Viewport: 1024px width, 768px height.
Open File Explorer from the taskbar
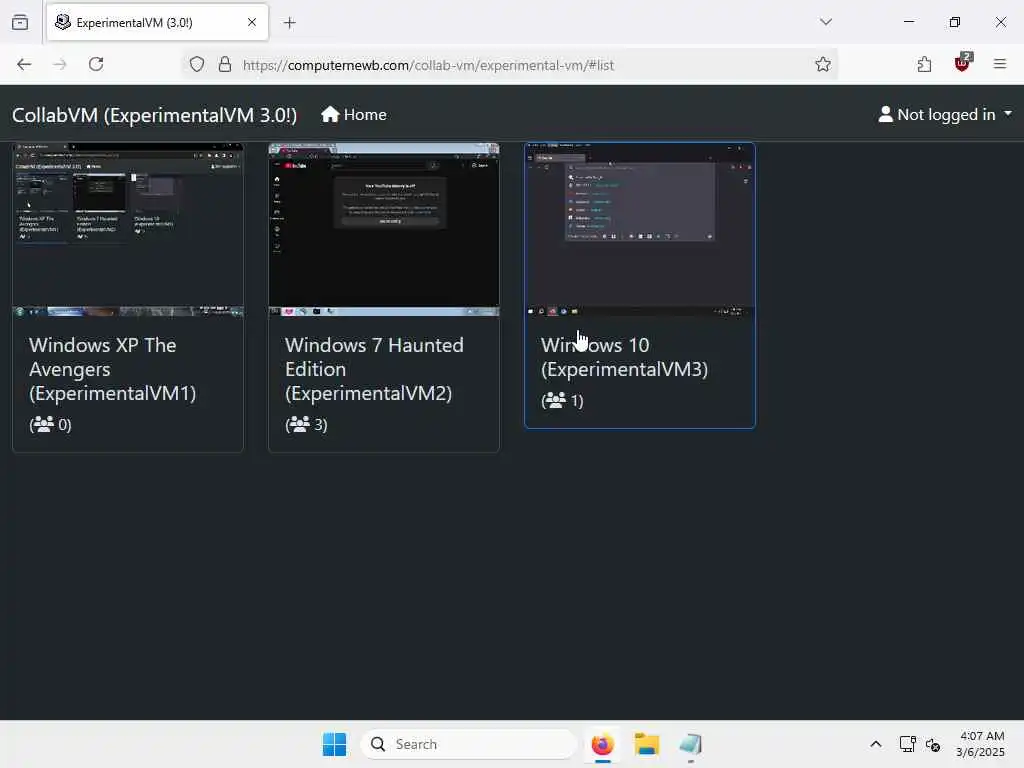pyautogui.click(x=647, y=744)
